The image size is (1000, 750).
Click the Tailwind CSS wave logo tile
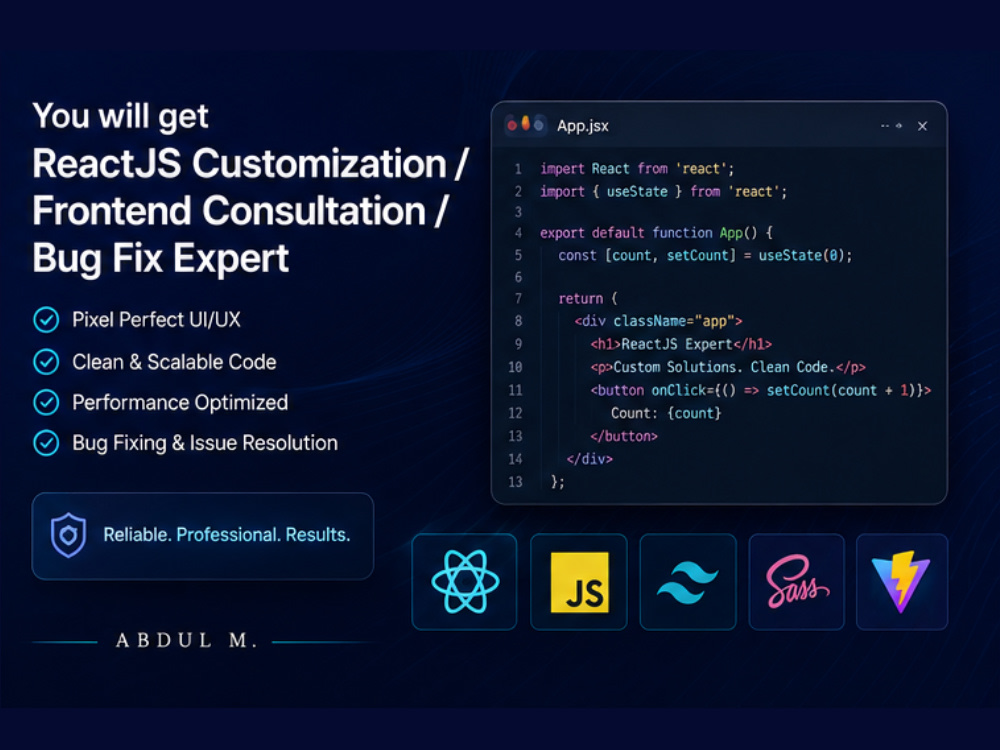688,582
